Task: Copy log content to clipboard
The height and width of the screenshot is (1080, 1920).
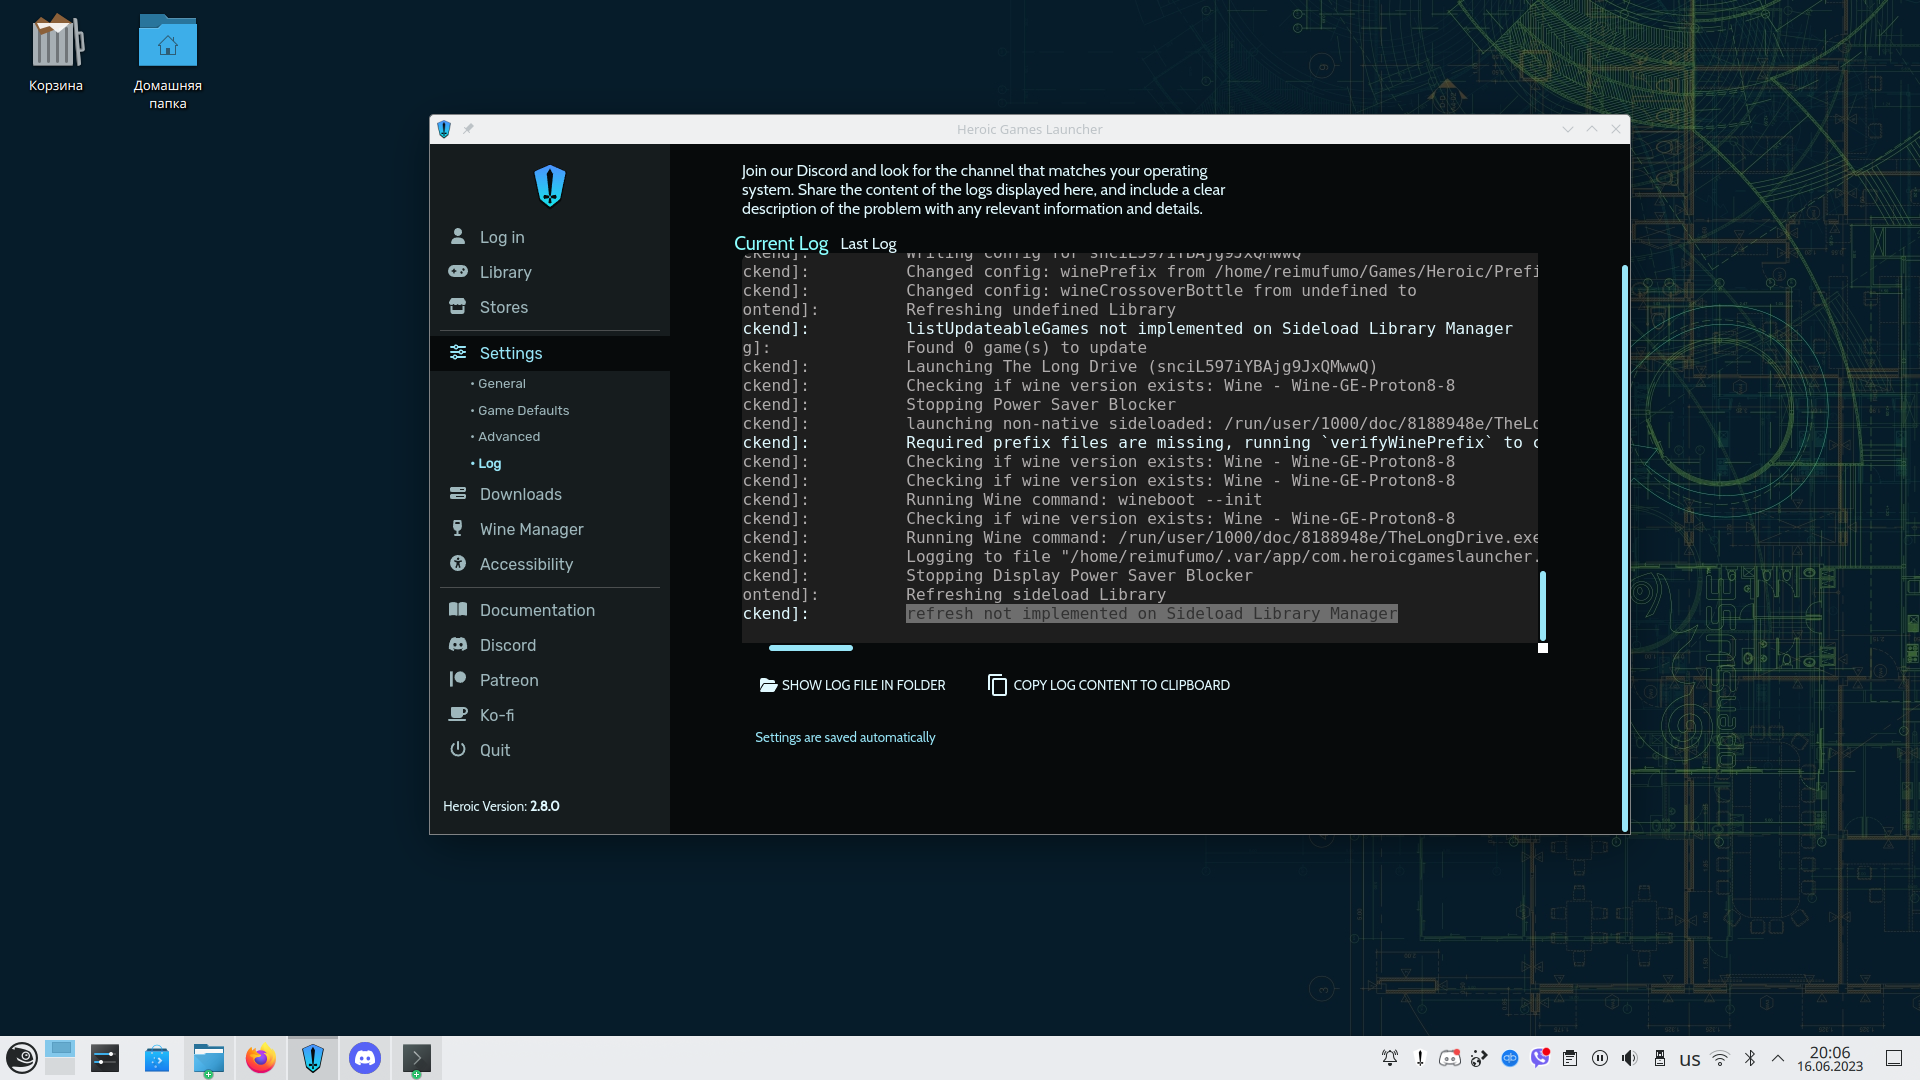Action: [1109, 685]
